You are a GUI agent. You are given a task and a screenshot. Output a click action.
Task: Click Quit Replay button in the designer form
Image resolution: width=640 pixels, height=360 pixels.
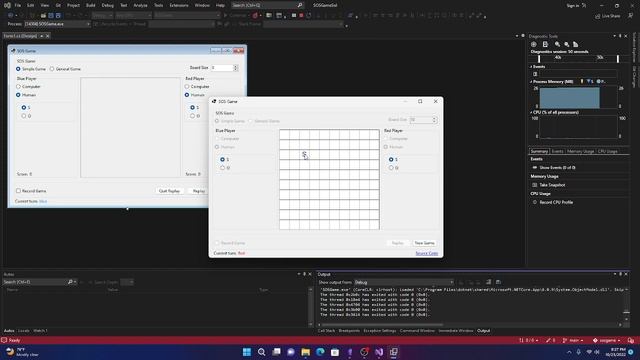click(169, 191)
